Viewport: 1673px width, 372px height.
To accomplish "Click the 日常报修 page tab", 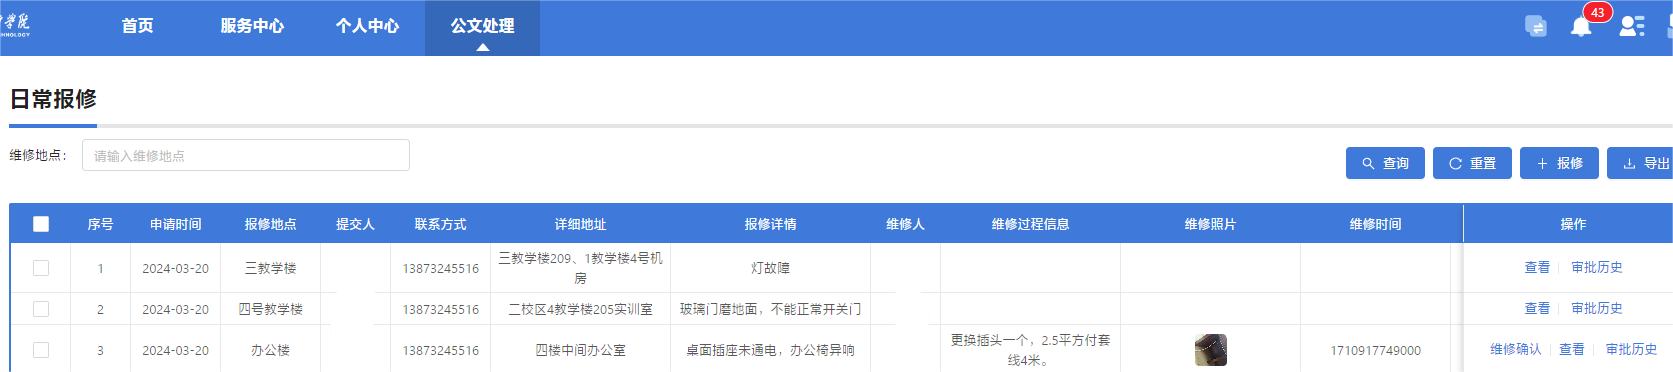I will (53, 99).
